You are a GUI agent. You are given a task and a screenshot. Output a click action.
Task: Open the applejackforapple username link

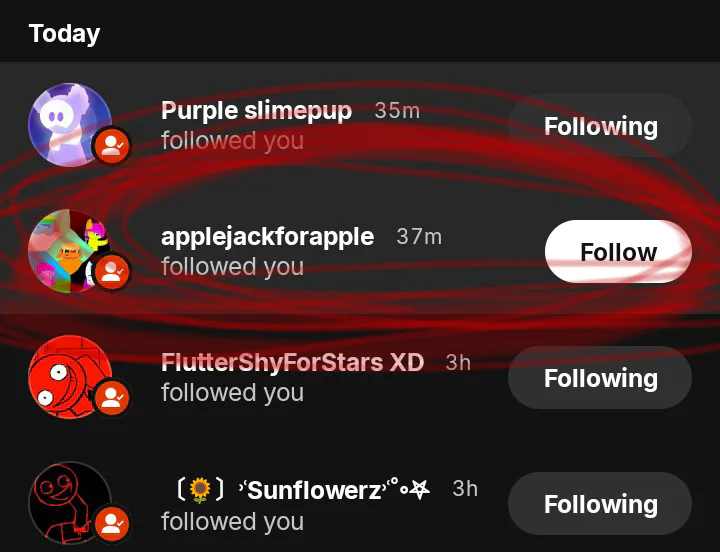267,237
